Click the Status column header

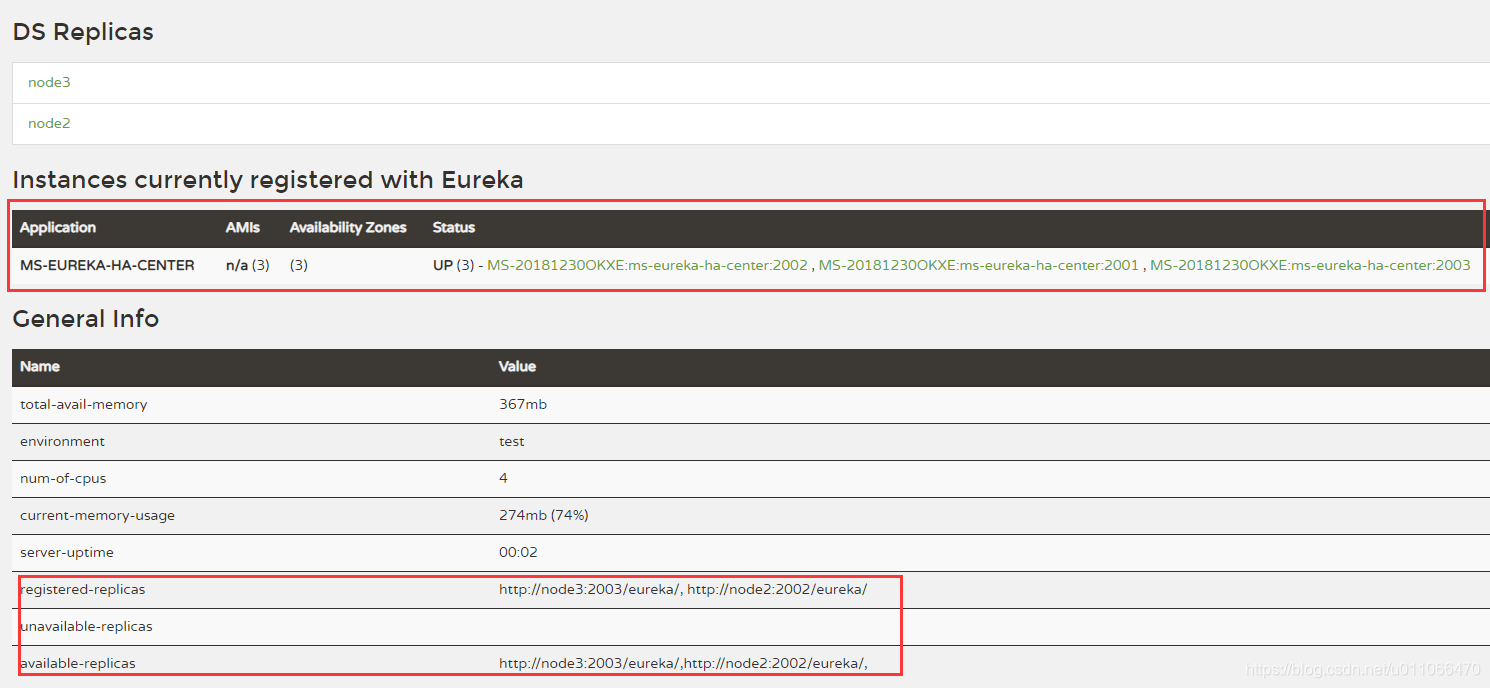454,227
